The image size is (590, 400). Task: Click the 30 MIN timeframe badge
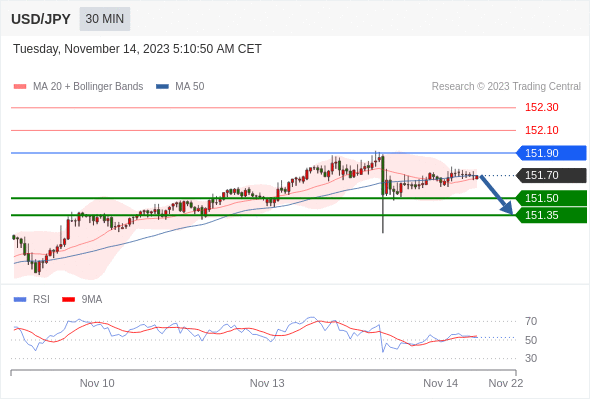[x=105, y=19]
